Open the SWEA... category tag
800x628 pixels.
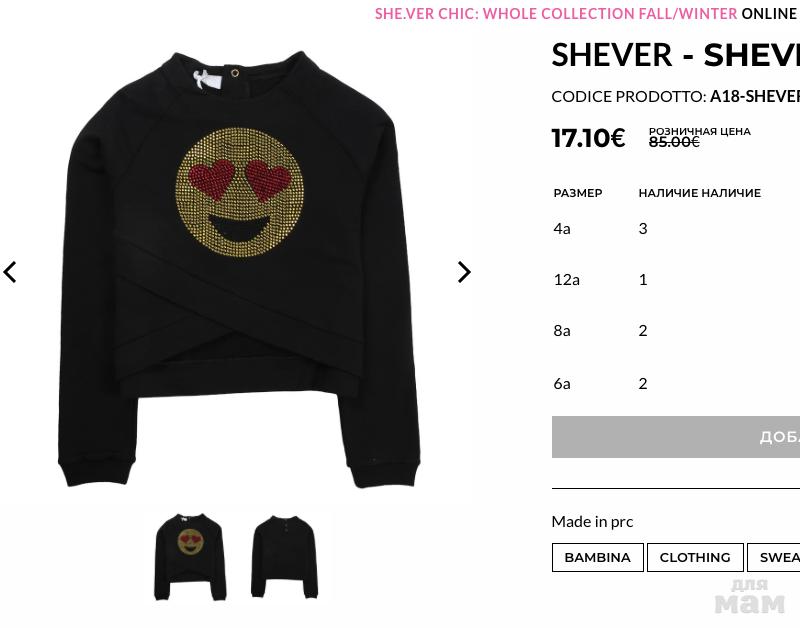tap(773, 557)
